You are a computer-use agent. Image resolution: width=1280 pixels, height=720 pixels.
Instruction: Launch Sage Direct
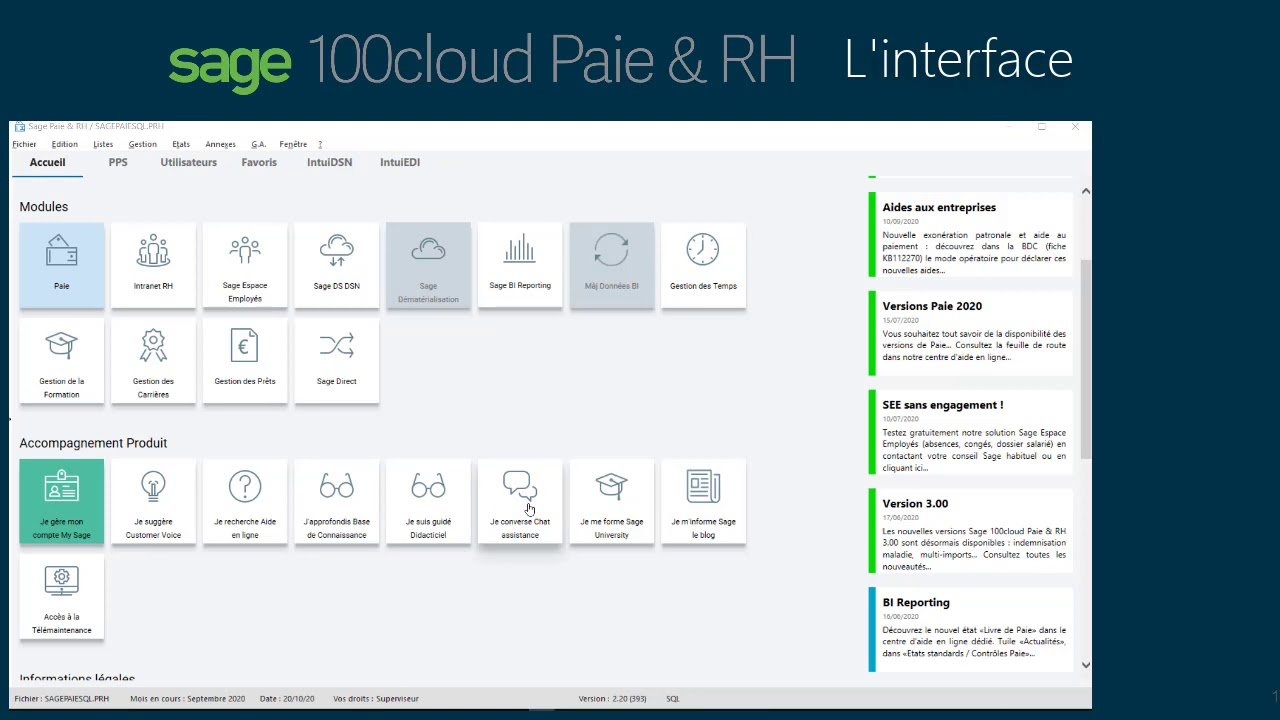(x=336, y=360)
